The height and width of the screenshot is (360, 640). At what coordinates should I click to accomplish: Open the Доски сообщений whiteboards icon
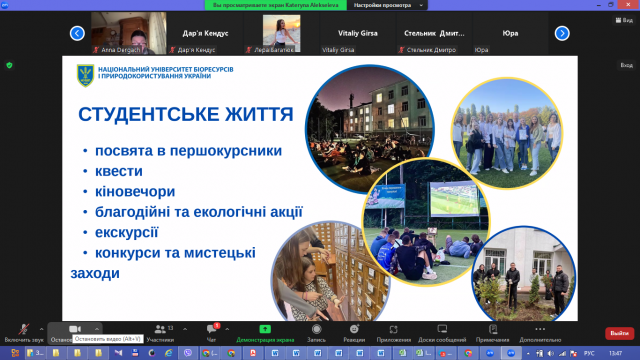pos(442,329)
